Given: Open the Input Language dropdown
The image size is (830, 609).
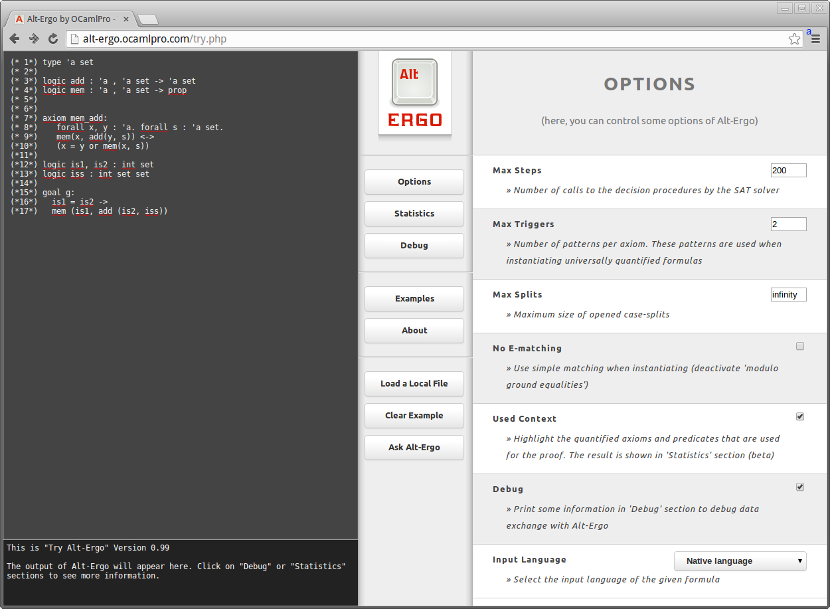Looking at the screenshot, I should point(740,560).
